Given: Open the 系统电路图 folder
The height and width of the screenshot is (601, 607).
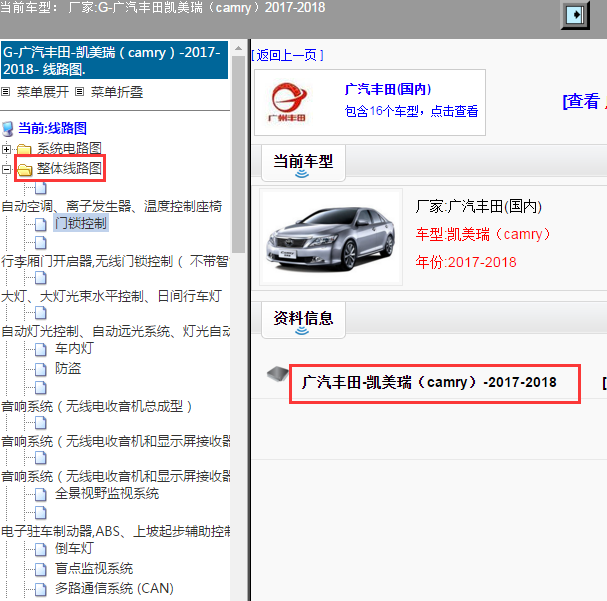Looking at the screenshot, I should coord(69,148).
